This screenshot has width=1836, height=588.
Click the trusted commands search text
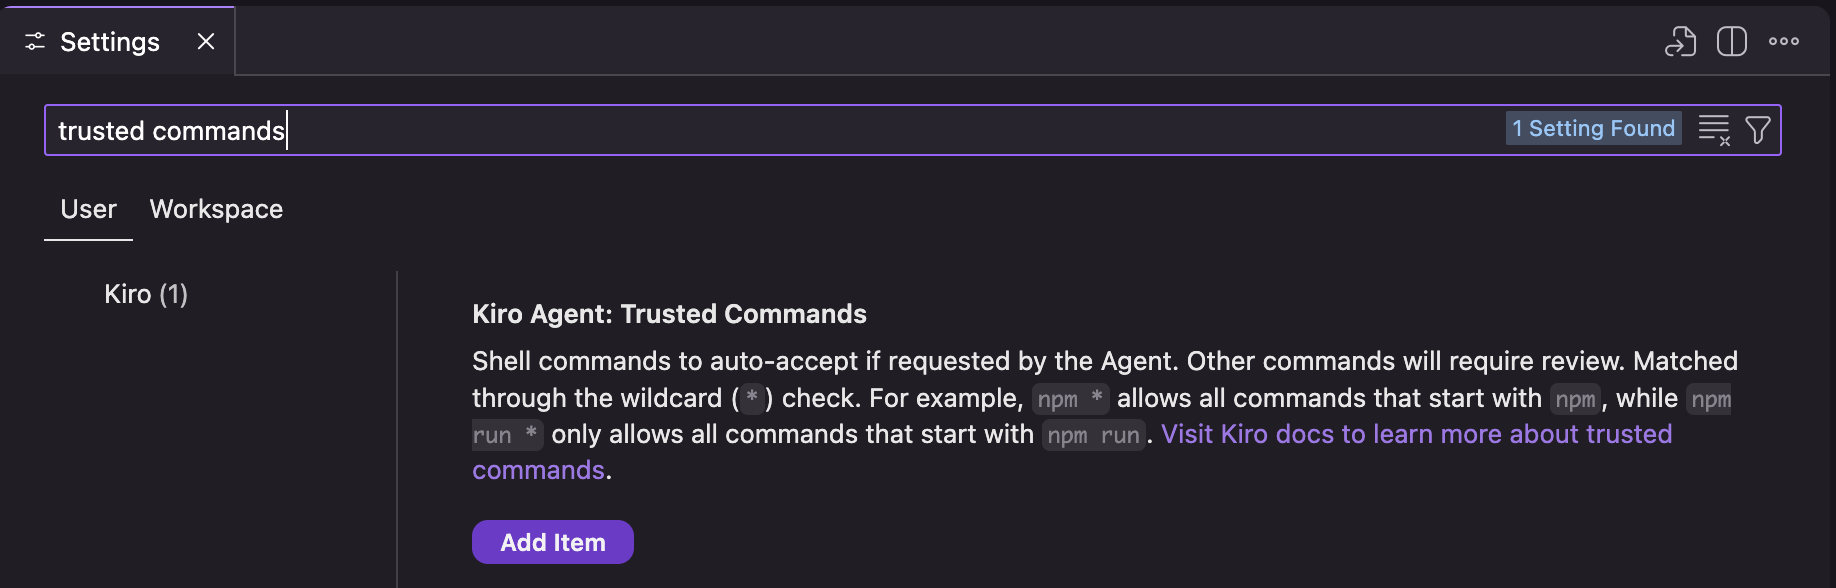(171, 130)
